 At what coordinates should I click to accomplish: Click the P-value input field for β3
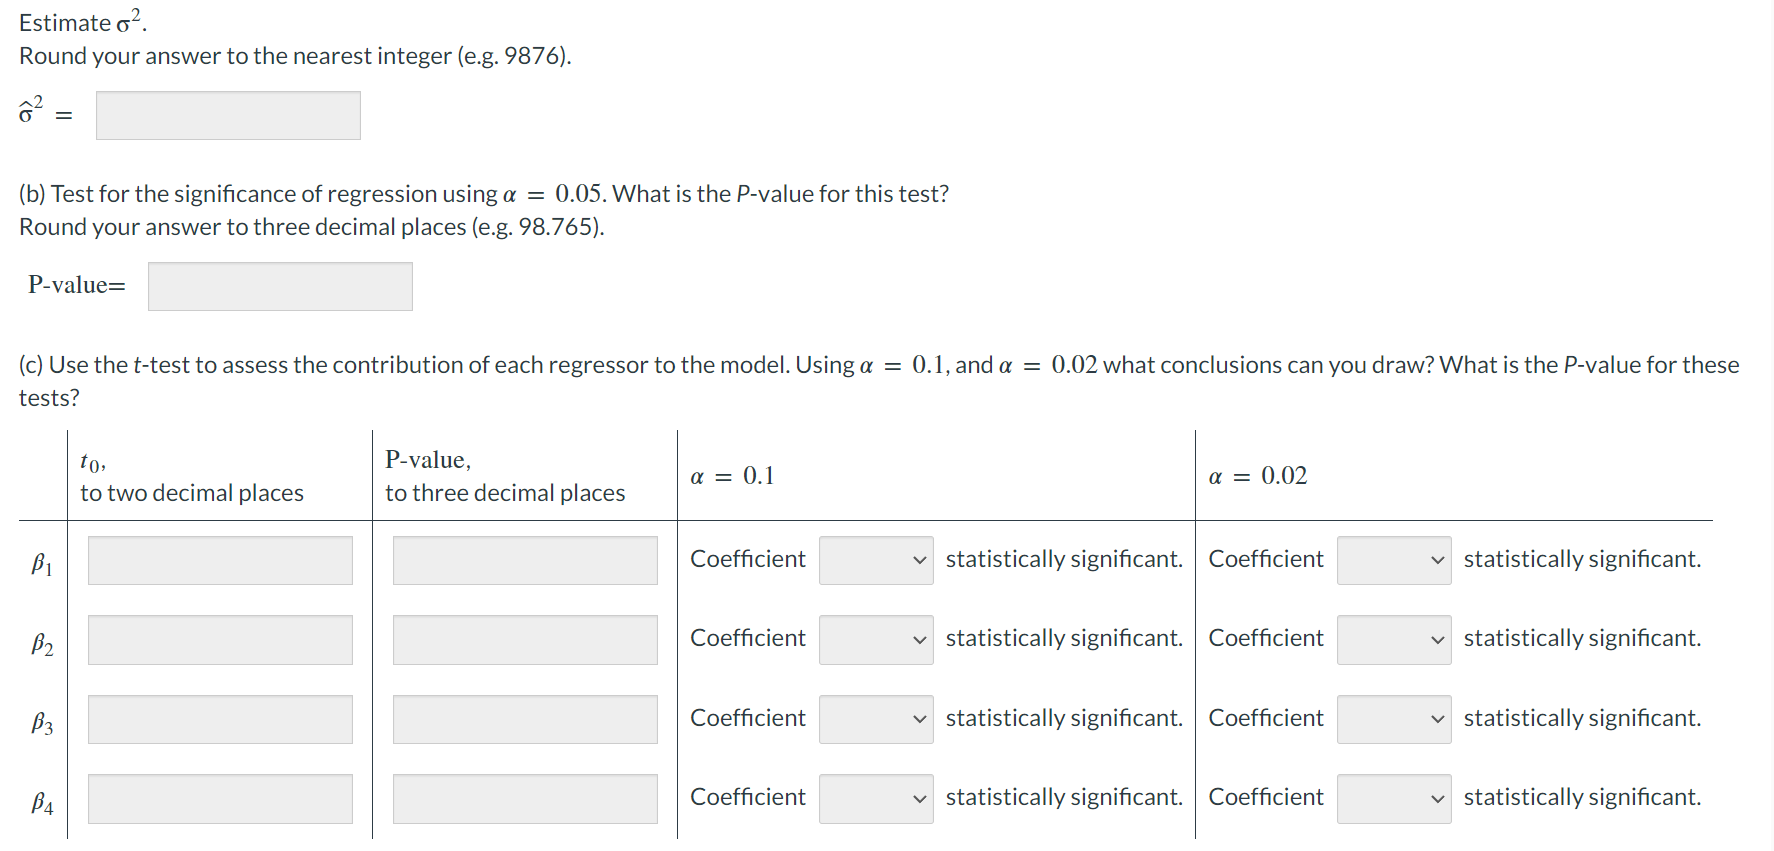click(x=525, y=719)
